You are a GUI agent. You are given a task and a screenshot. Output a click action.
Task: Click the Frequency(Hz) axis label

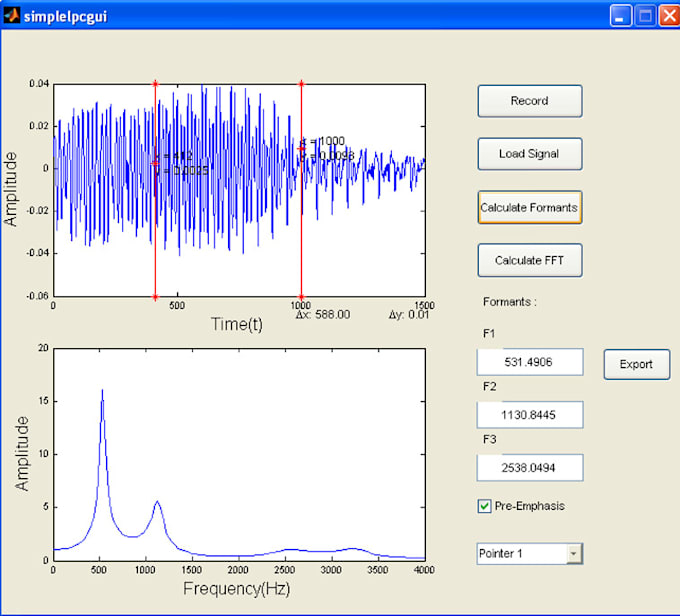(237, 589)
